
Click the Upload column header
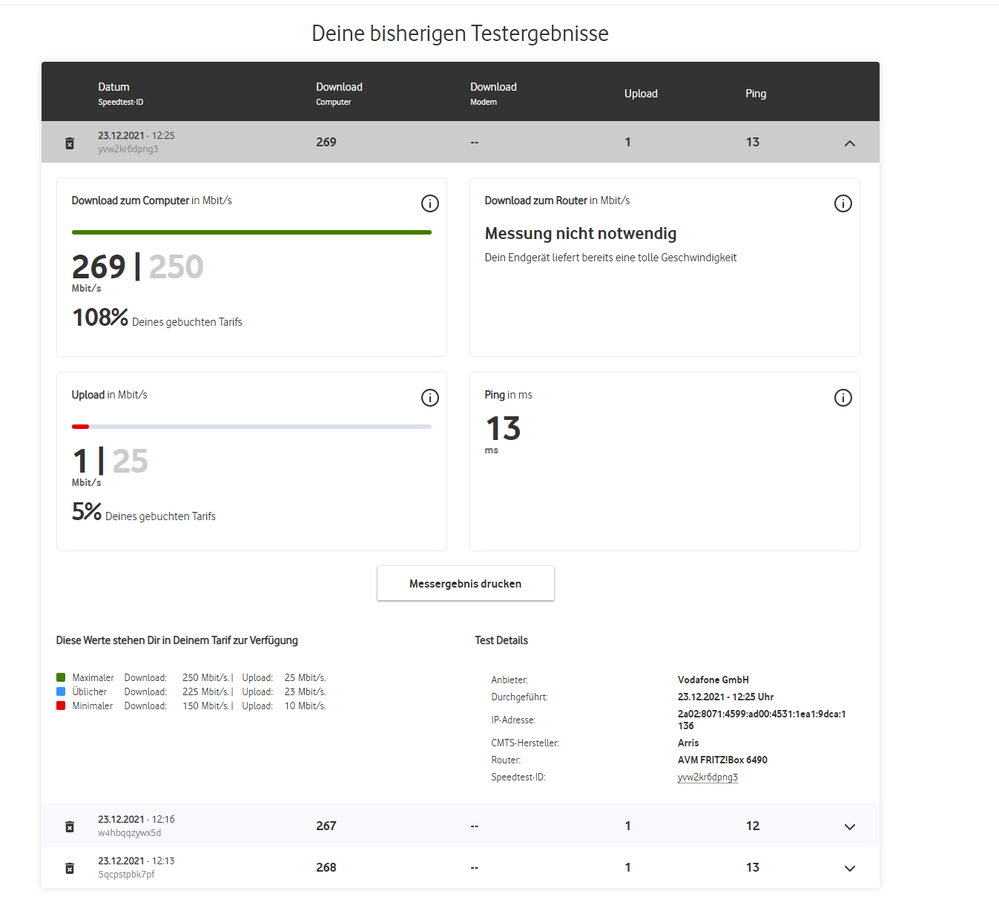(640, 93)
